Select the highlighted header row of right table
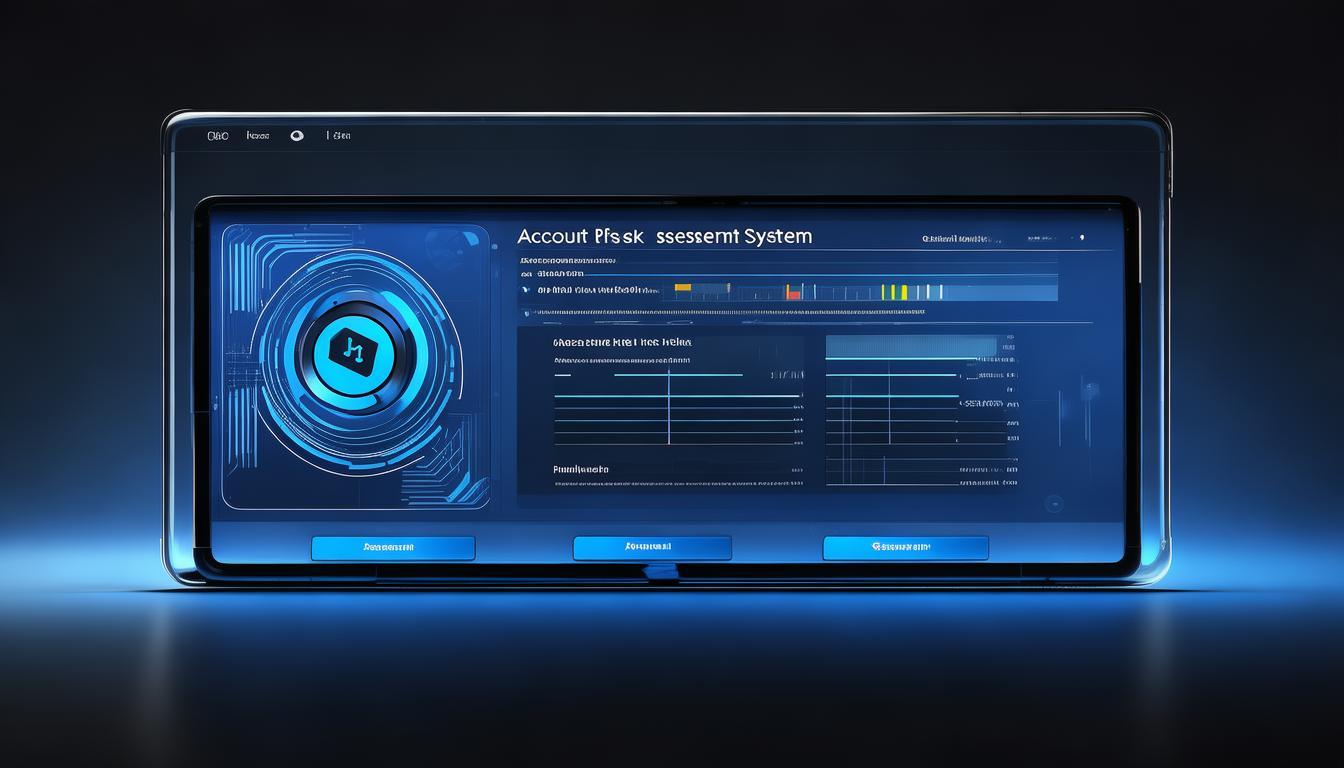 [911, 347]
